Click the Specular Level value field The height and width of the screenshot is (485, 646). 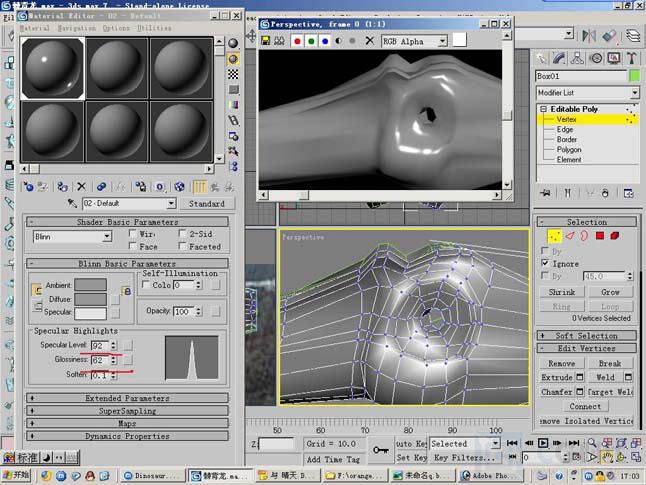100,345
